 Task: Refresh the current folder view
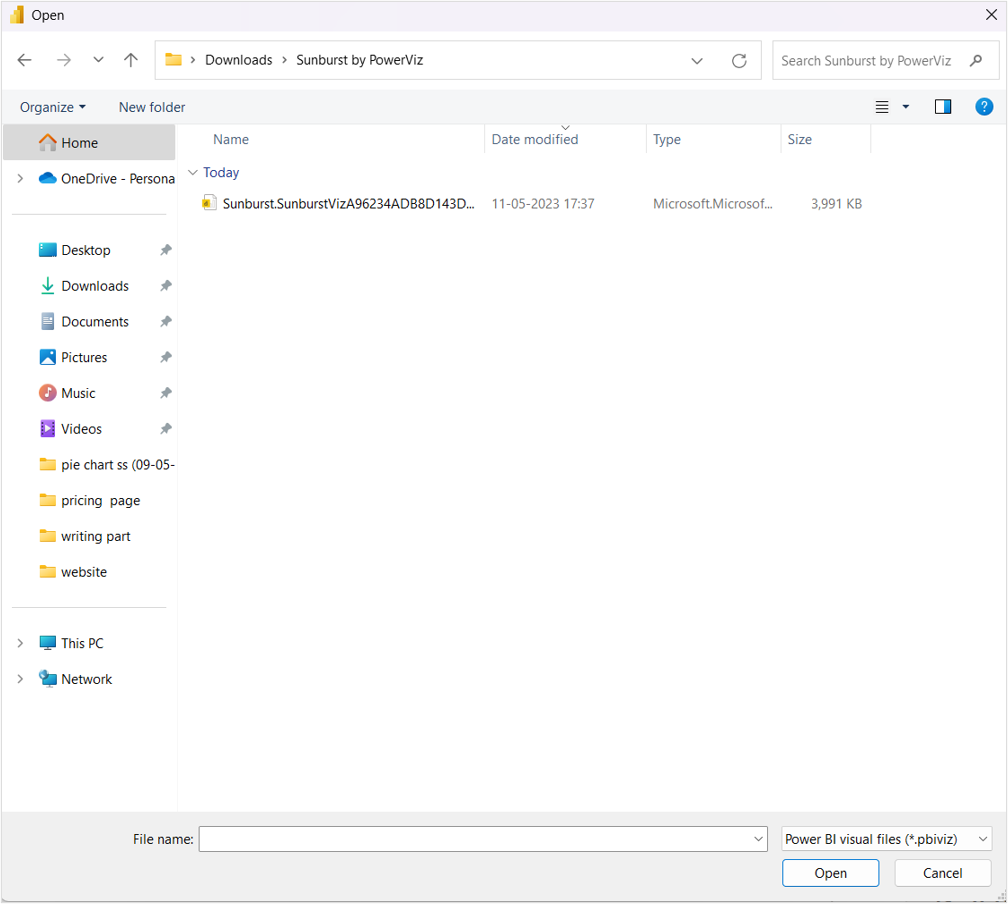click(739, 61)
